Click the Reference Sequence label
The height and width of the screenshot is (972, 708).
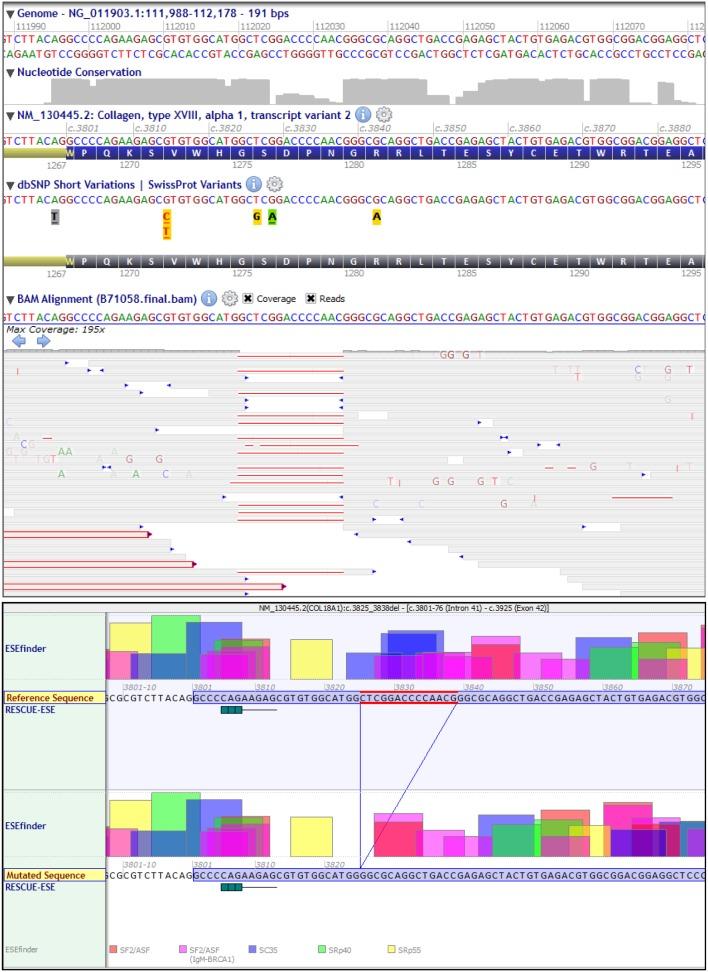point(50,698)
